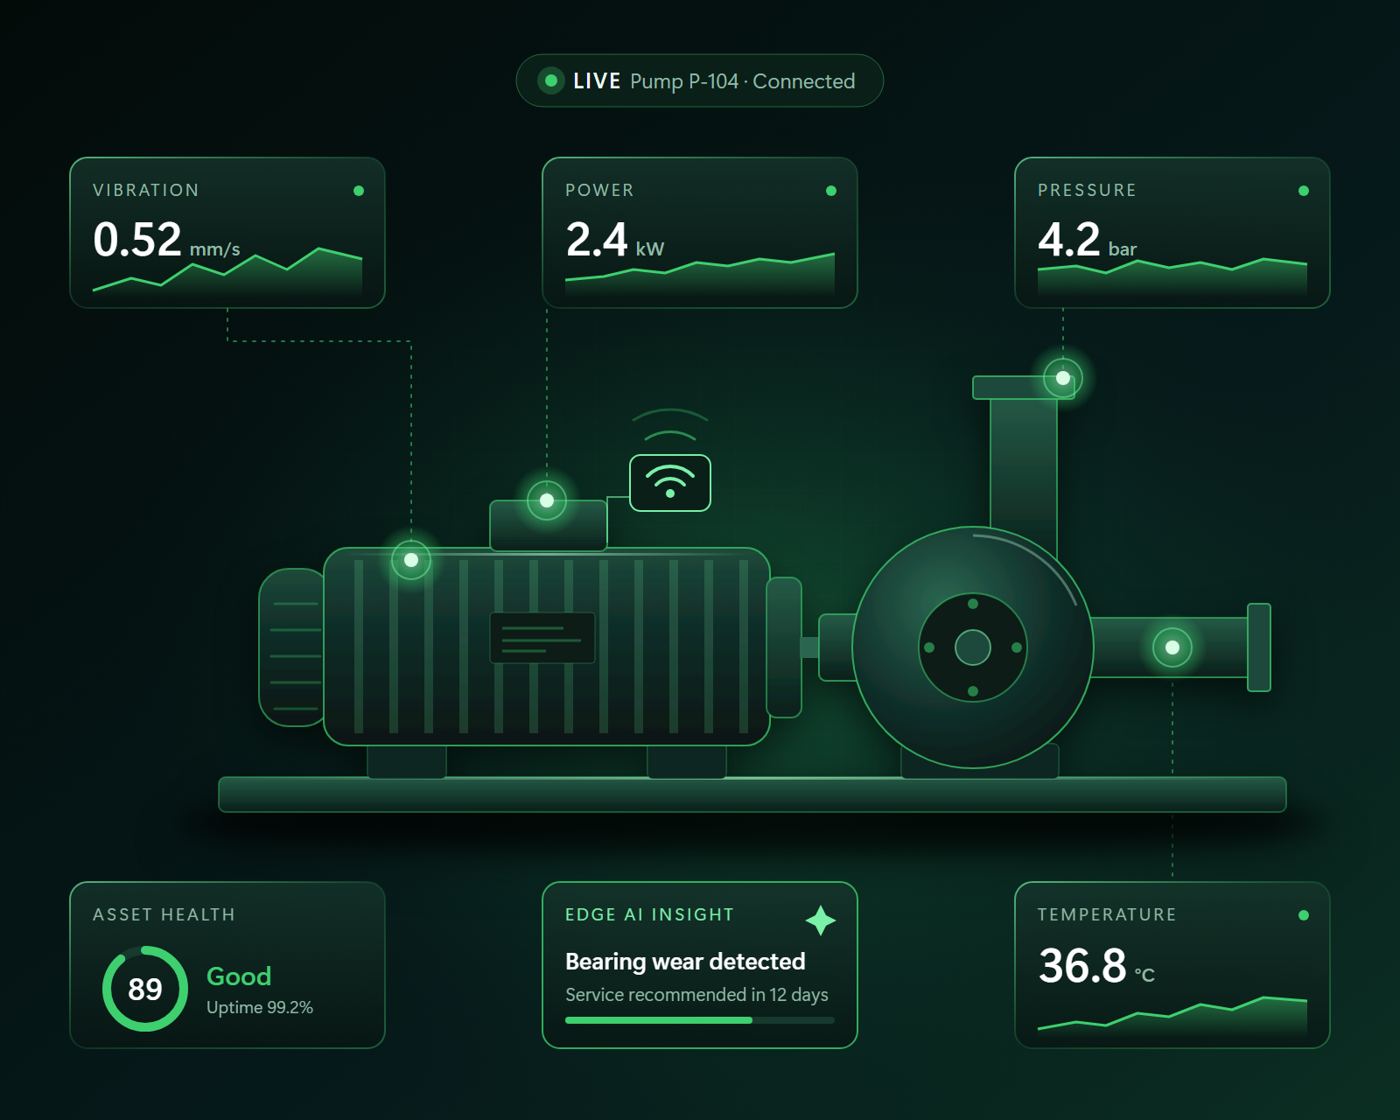
Task: Click the TEMPERATURE card title
Action: pos(1107,914)
